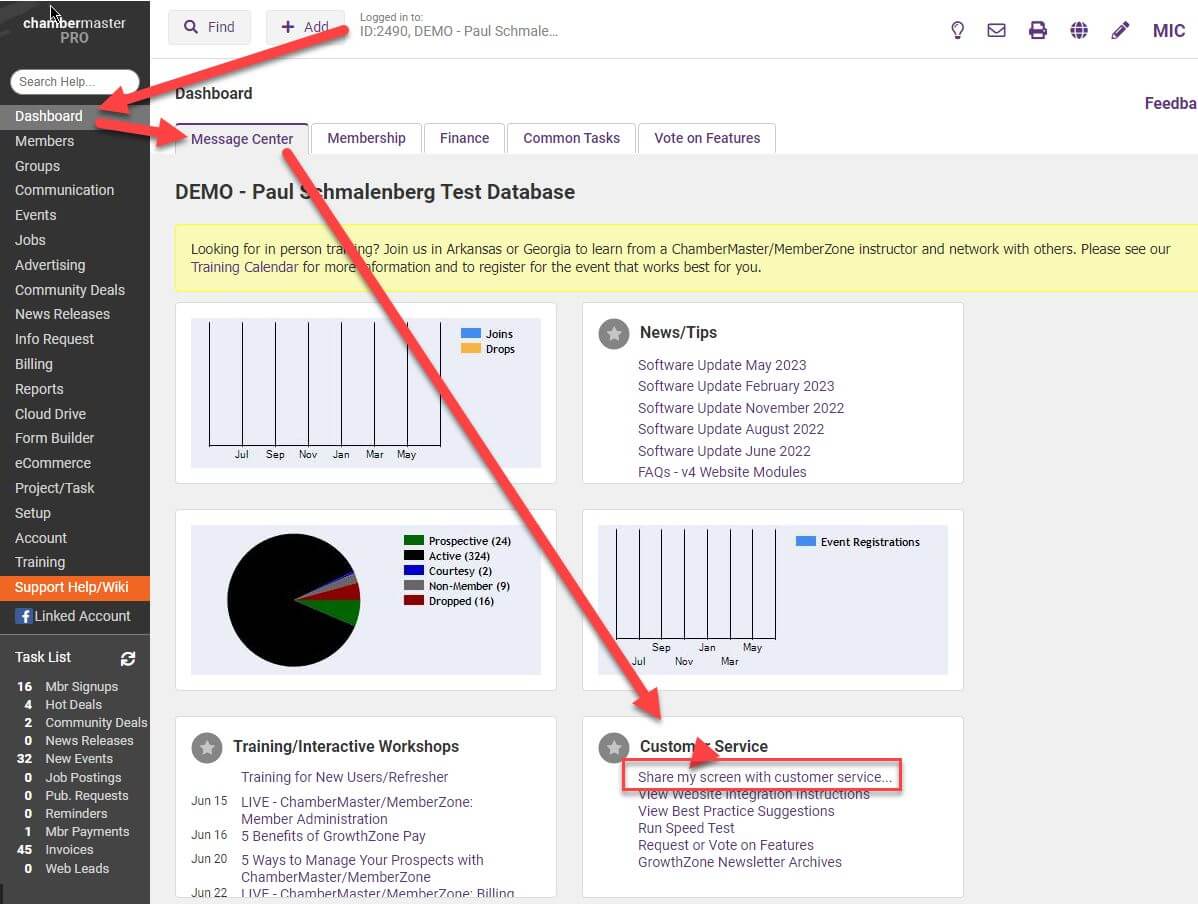Screen dimensions: 1198x904
Task: Click the Search Help input field
Action: coord(74,82)
